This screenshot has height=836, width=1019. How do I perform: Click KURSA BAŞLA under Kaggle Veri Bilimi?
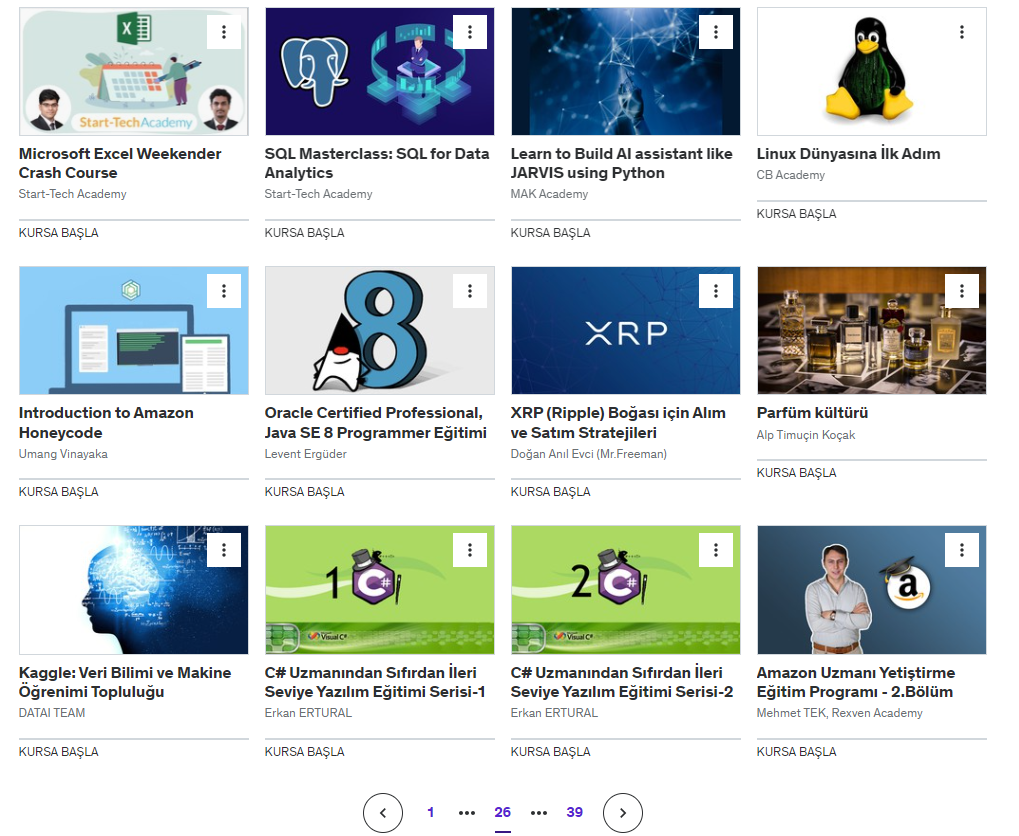point(58,751)
